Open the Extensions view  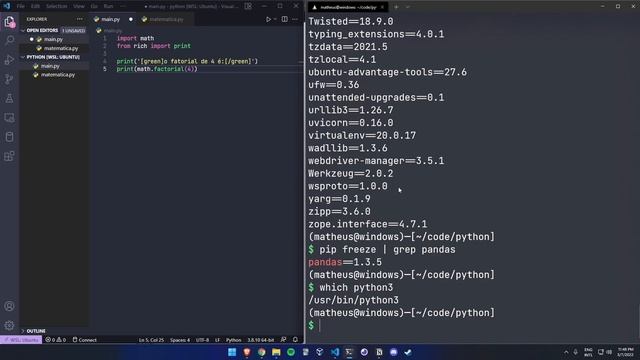(x=9, y=156)
